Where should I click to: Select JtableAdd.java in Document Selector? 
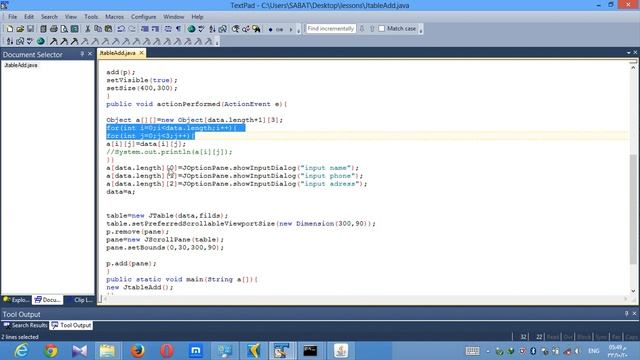click(21, 65)
